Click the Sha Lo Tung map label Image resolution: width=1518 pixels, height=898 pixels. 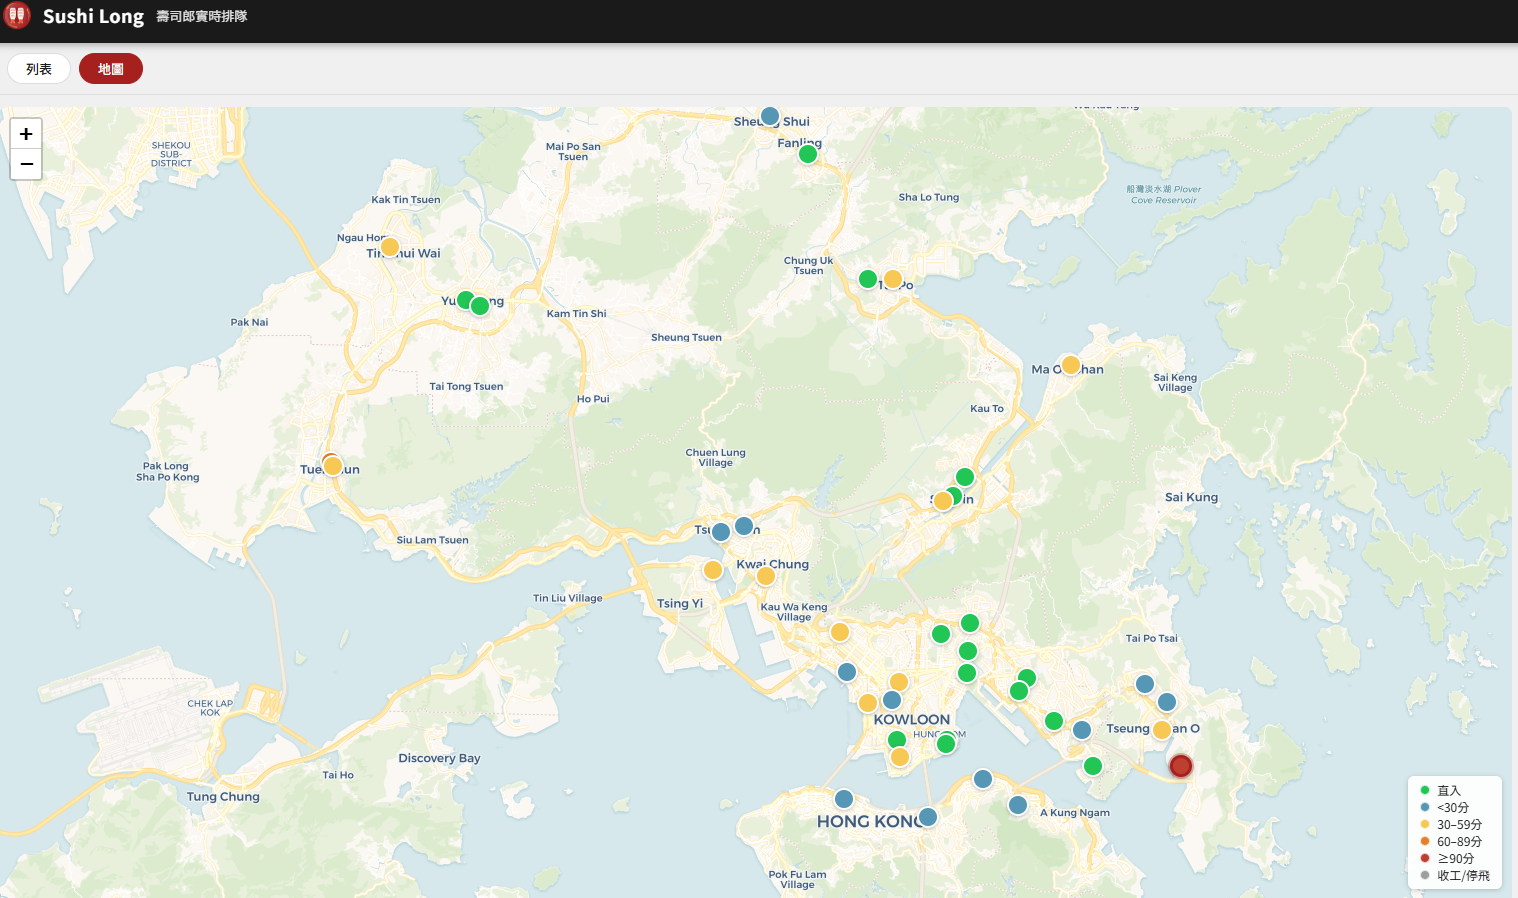[x=928, y=197]
